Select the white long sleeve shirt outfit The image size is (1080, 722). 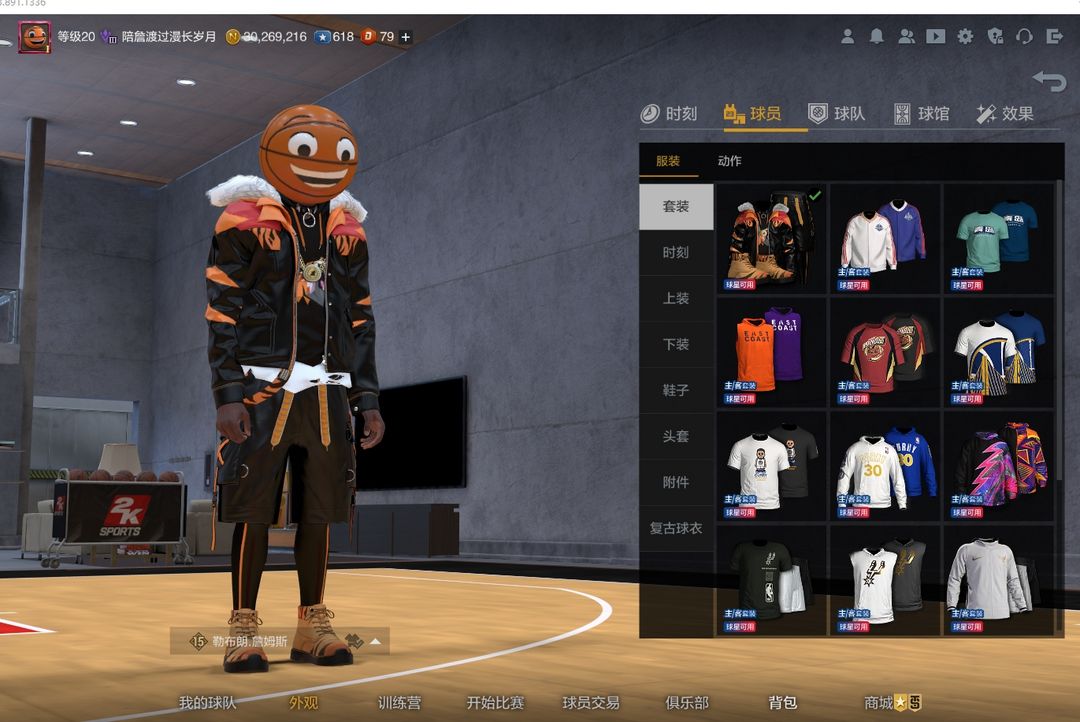point(999,580)
